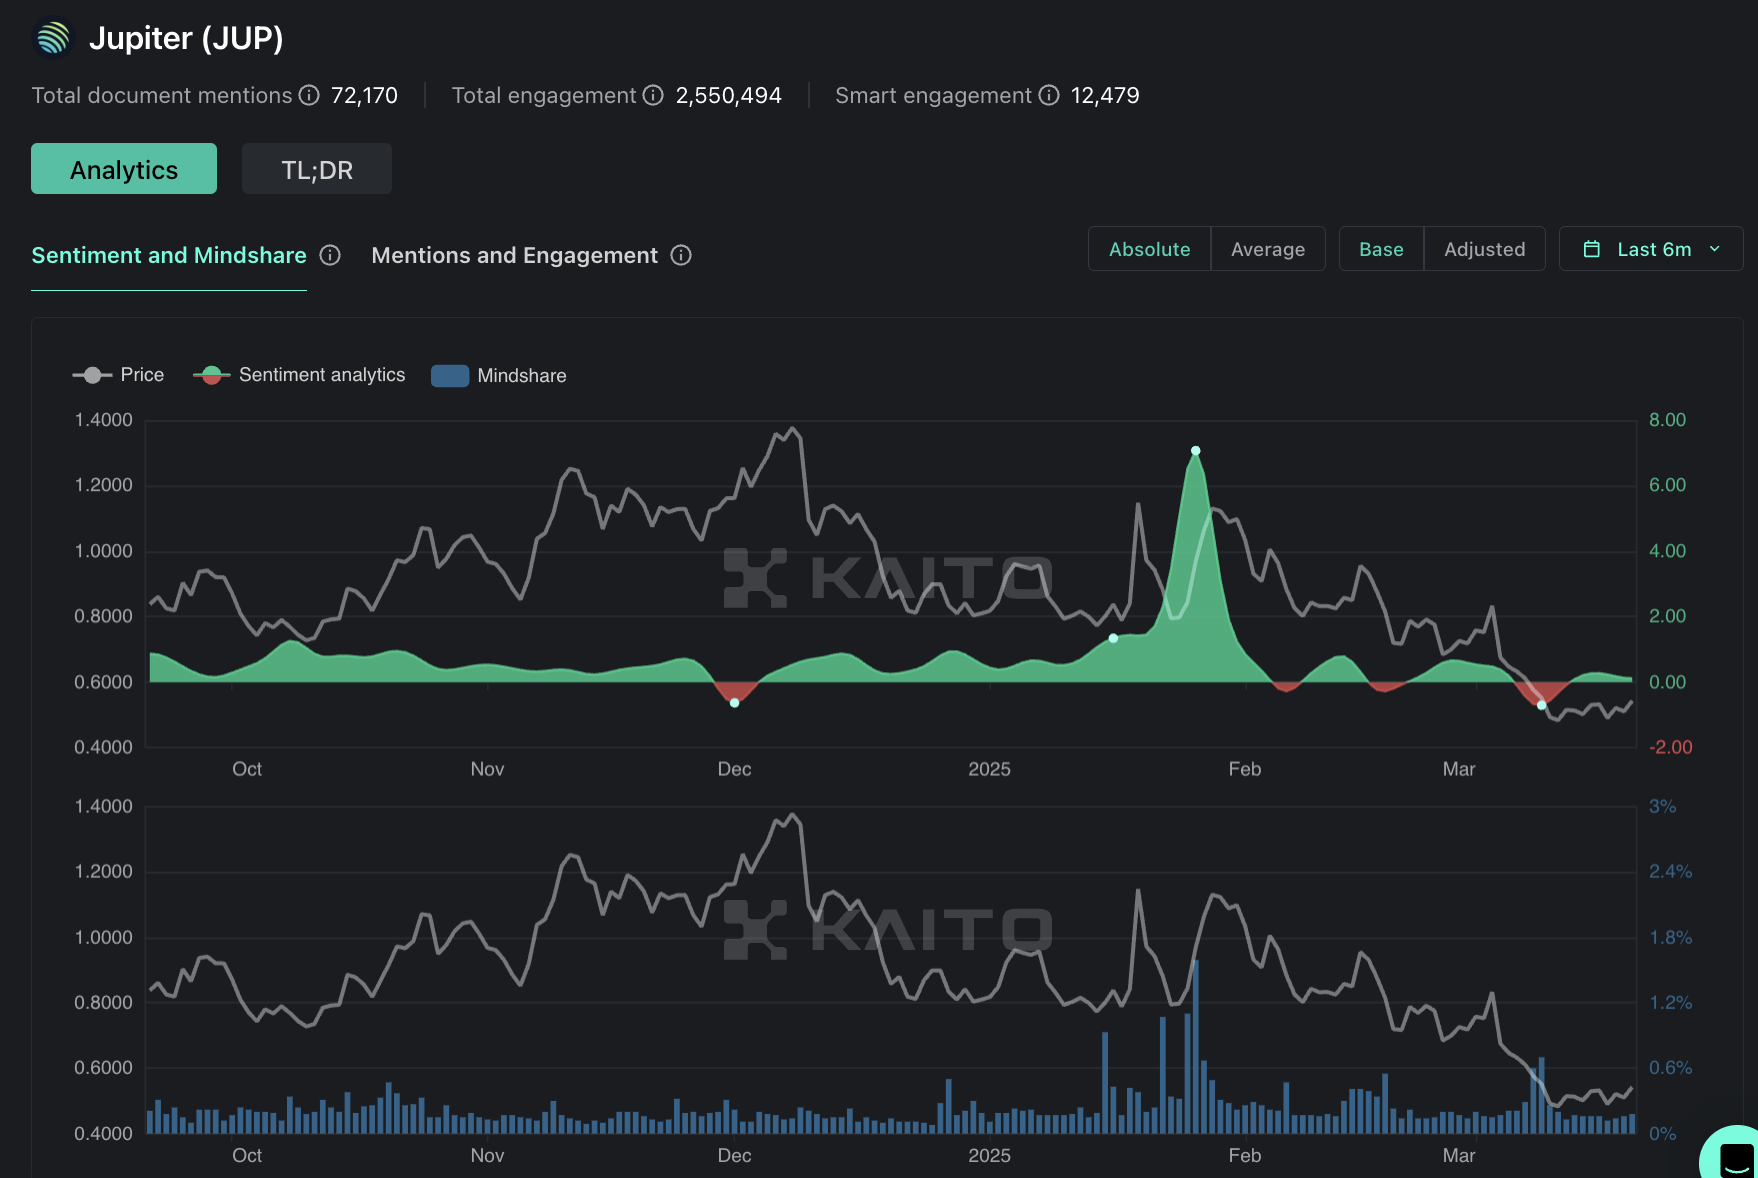Image resolution: width=1758 pixels, height=1178 pixels.
Task: Click the 2.4% mindshare axis label
Action: click(x=1670, y=871)
